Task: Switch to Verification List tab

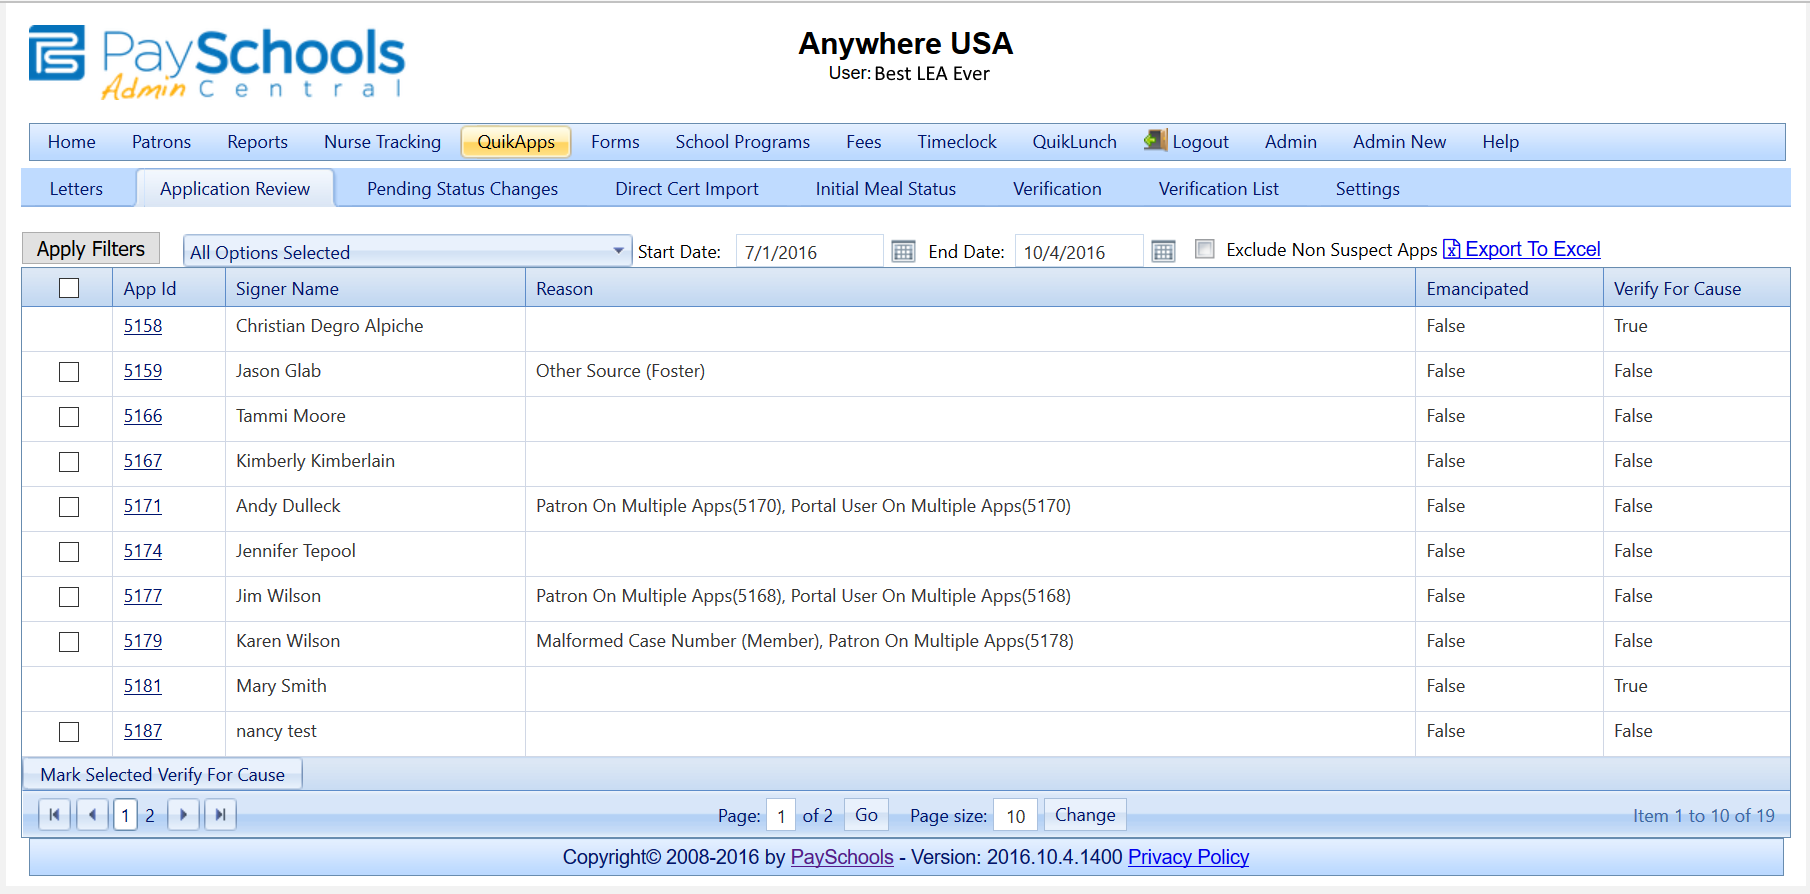Action: (x=1218, y=189)
